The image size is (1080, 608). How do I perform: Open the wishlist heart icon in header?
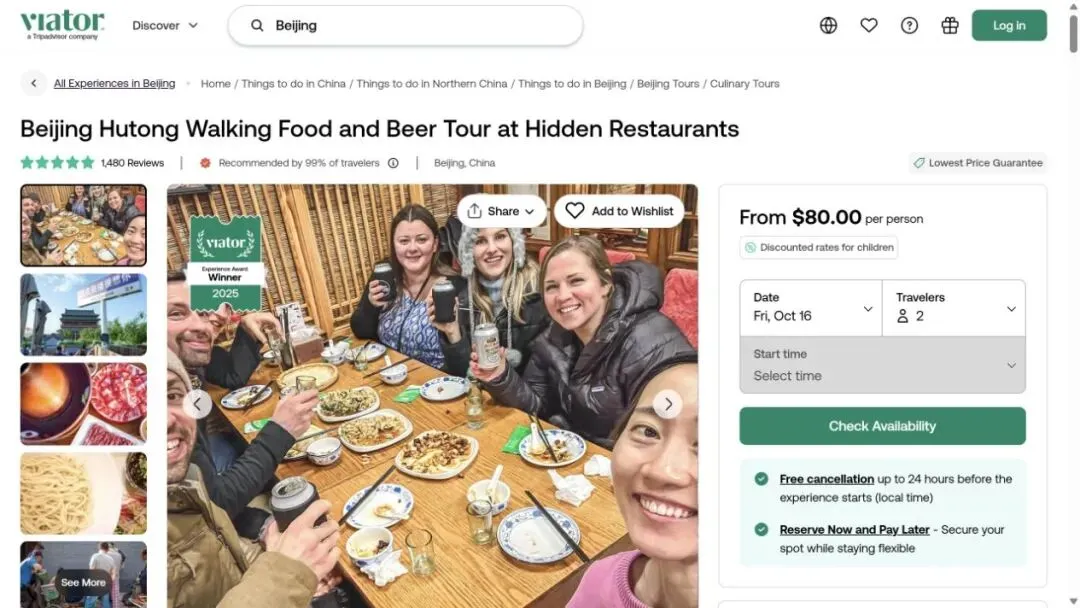(869, 25)
